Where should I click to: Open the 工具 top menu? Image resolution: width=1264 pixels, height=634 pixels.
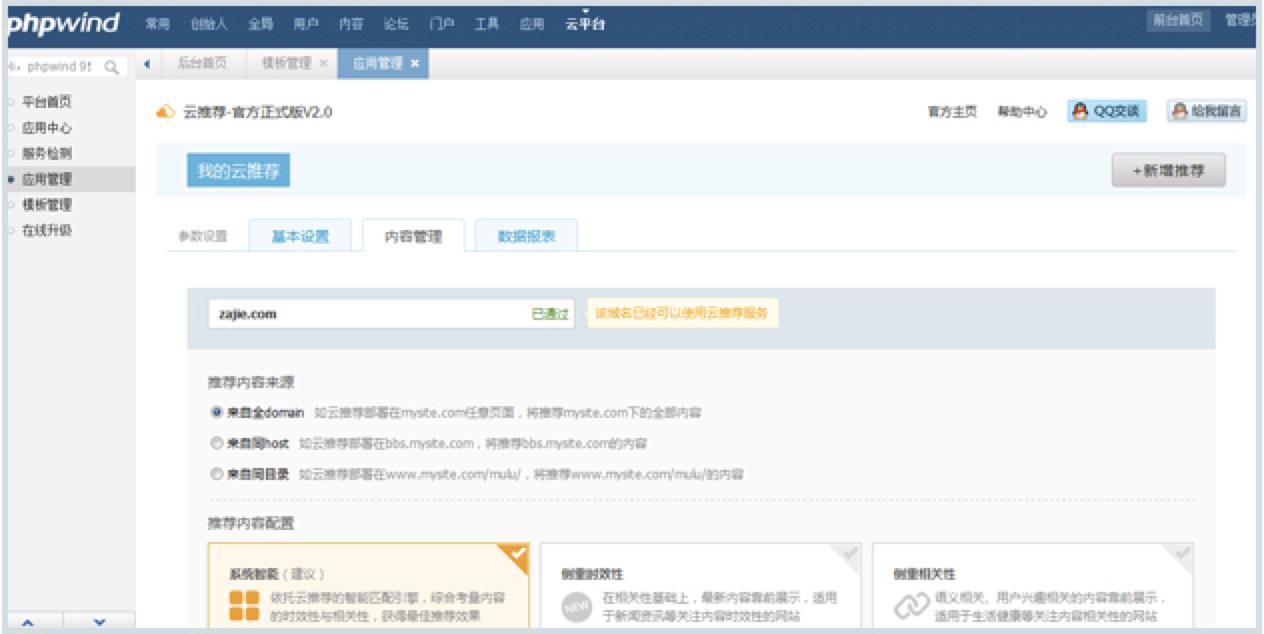click(486, 24)
